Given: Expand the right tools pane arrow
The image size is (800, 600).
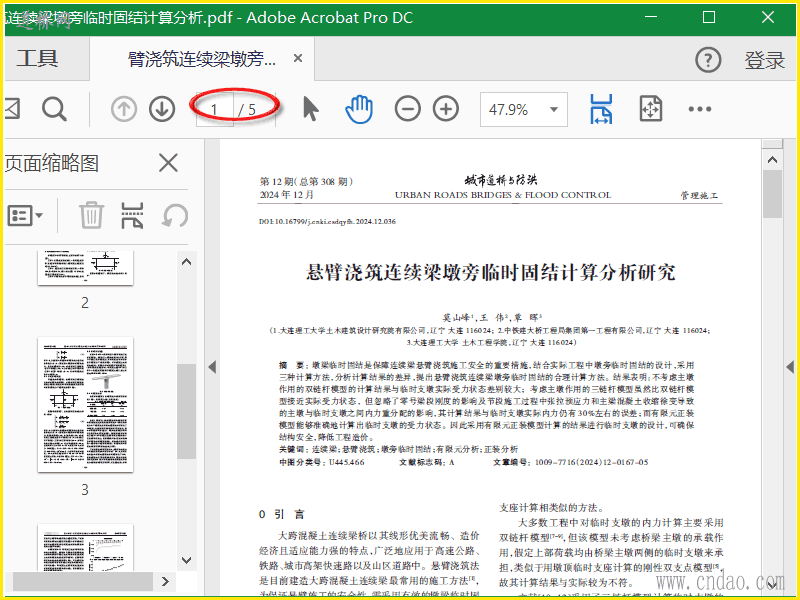Looking at the screenshot, I should [790, 367].
